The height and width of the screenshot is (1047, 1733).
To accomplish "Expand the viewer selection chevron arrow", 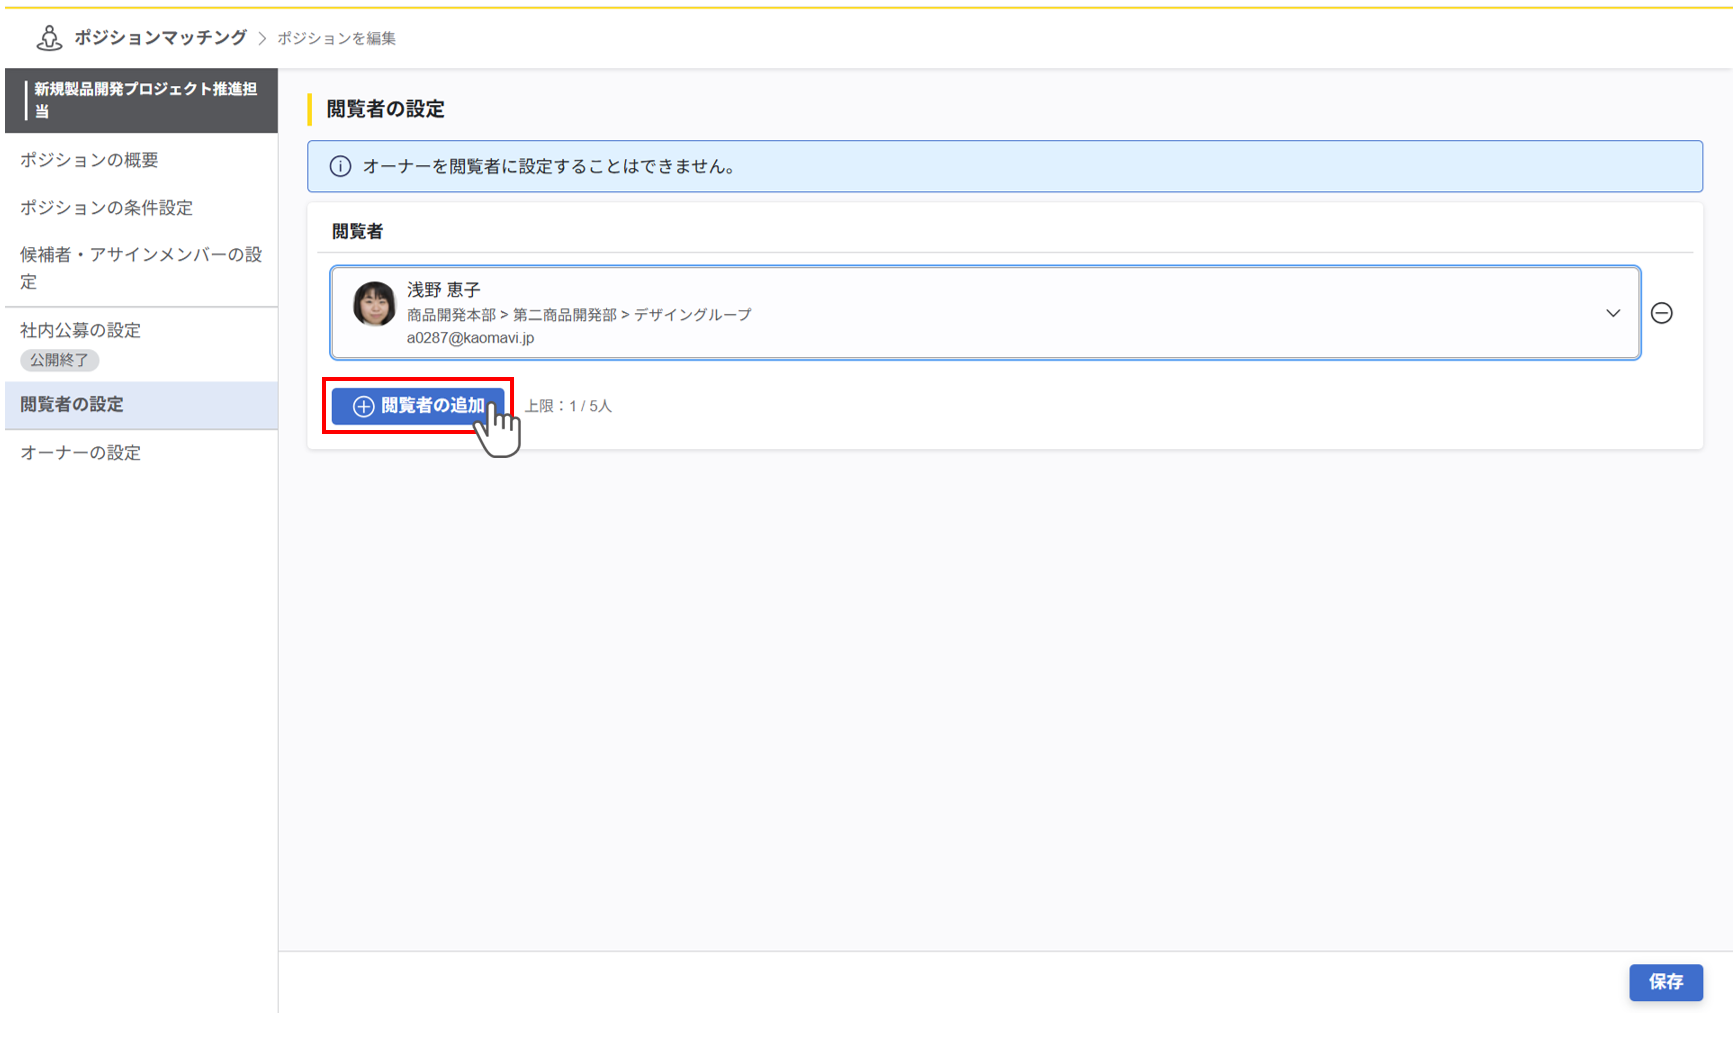I will coord(1612,313).
